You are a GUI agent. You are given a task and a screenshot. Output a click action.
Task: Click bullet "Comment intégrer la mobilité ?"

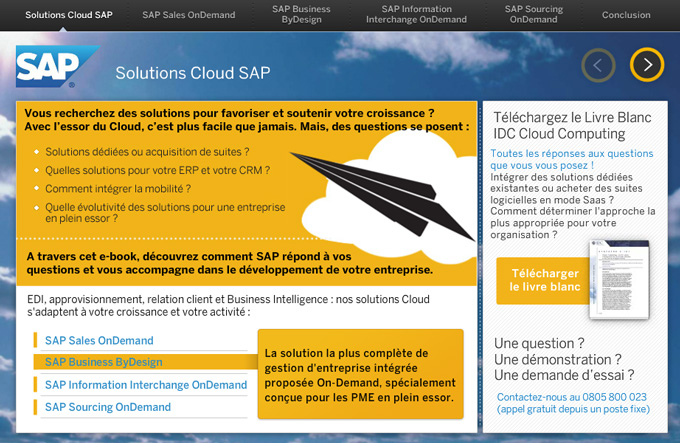(x=118, y=189)
